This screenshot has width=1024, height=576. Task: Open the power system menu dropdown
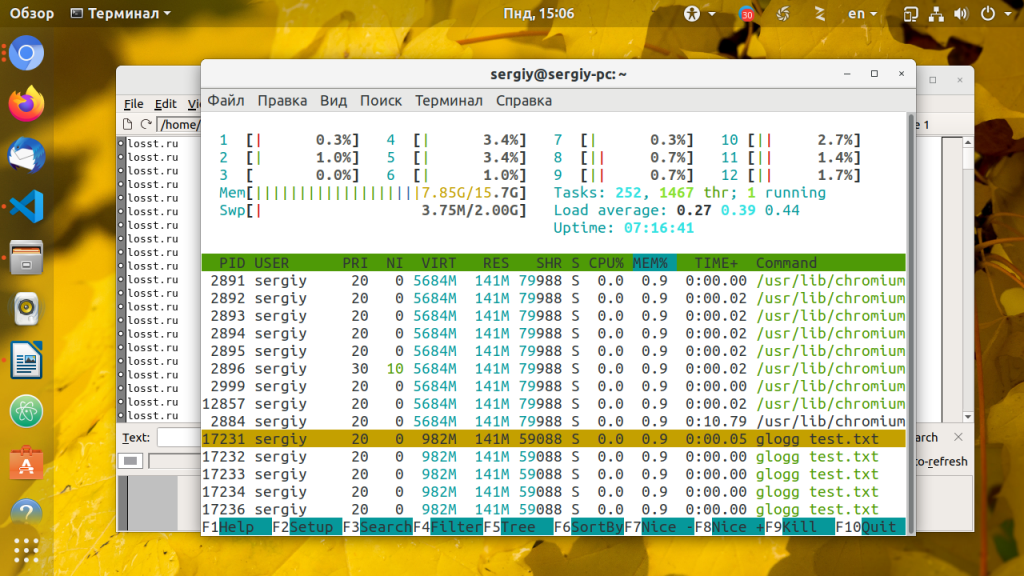[x=993, y=14]
